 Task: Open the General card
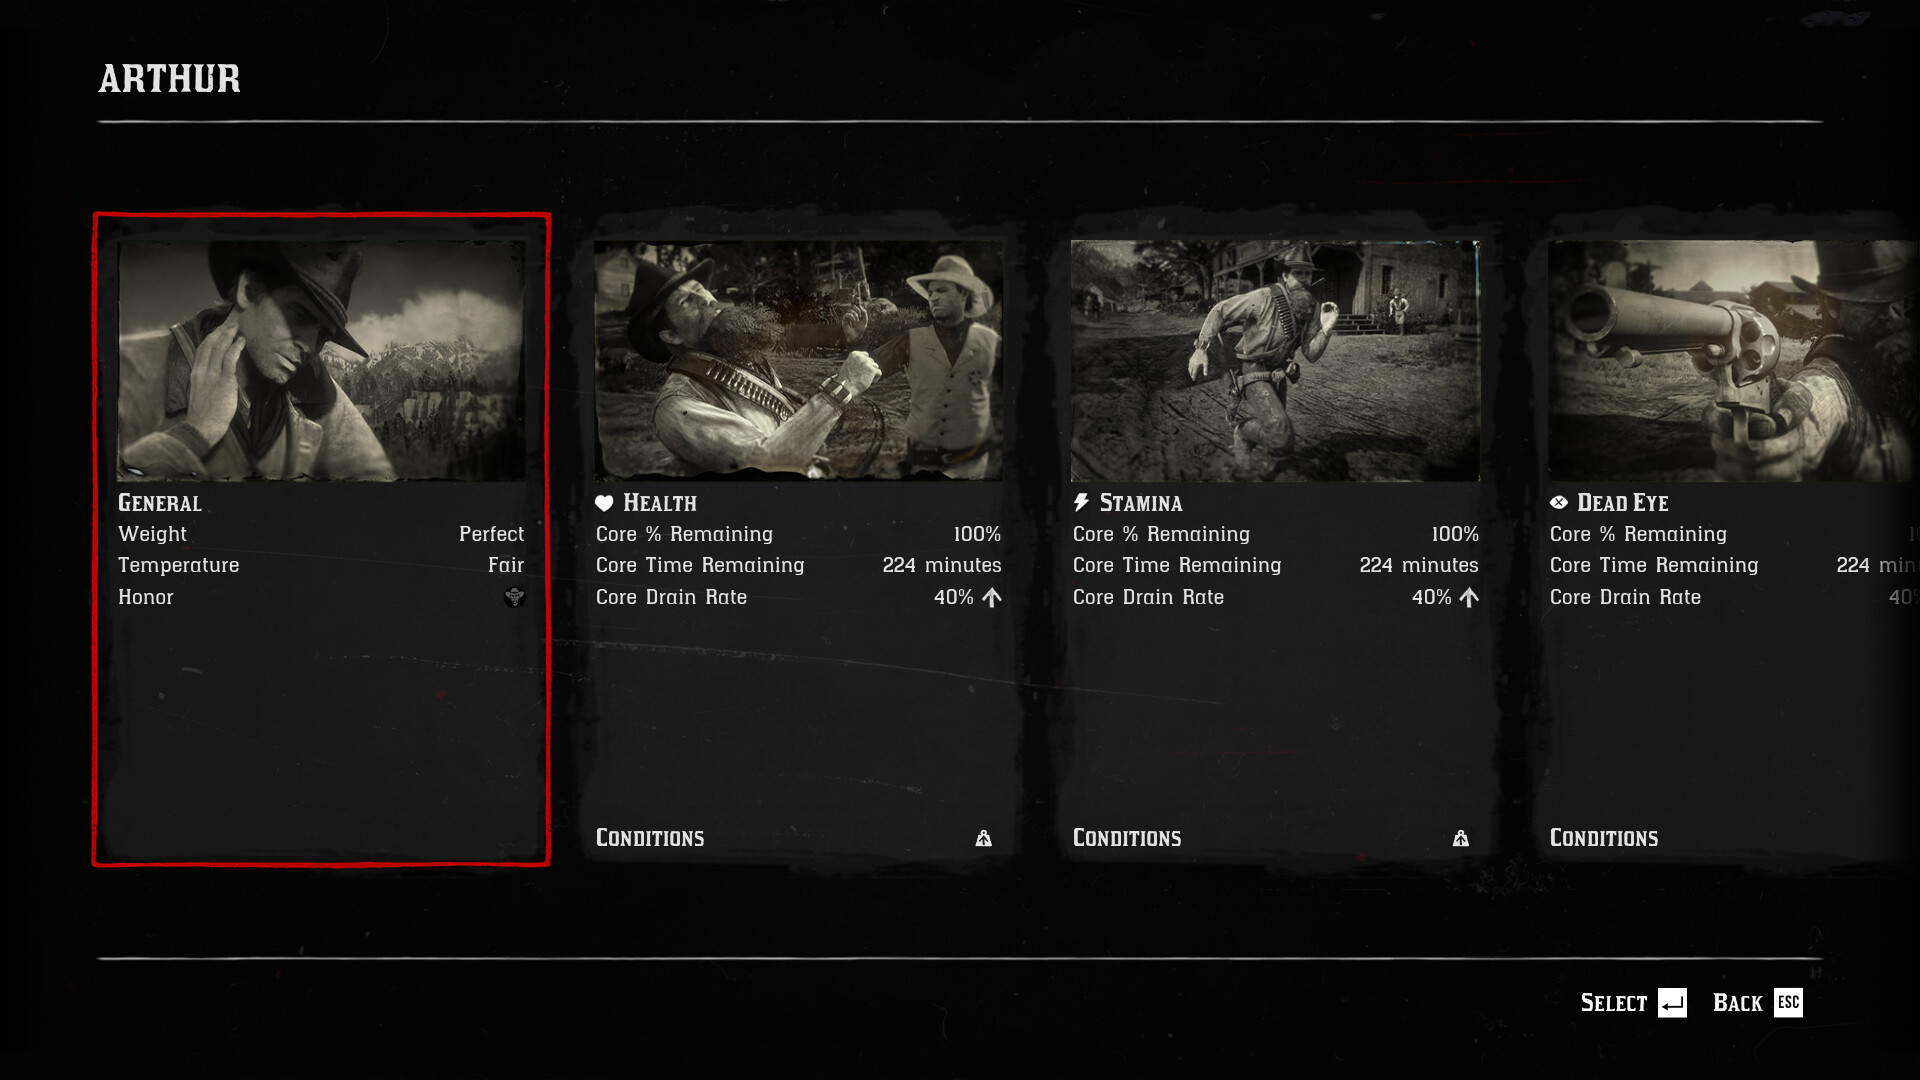321,539
